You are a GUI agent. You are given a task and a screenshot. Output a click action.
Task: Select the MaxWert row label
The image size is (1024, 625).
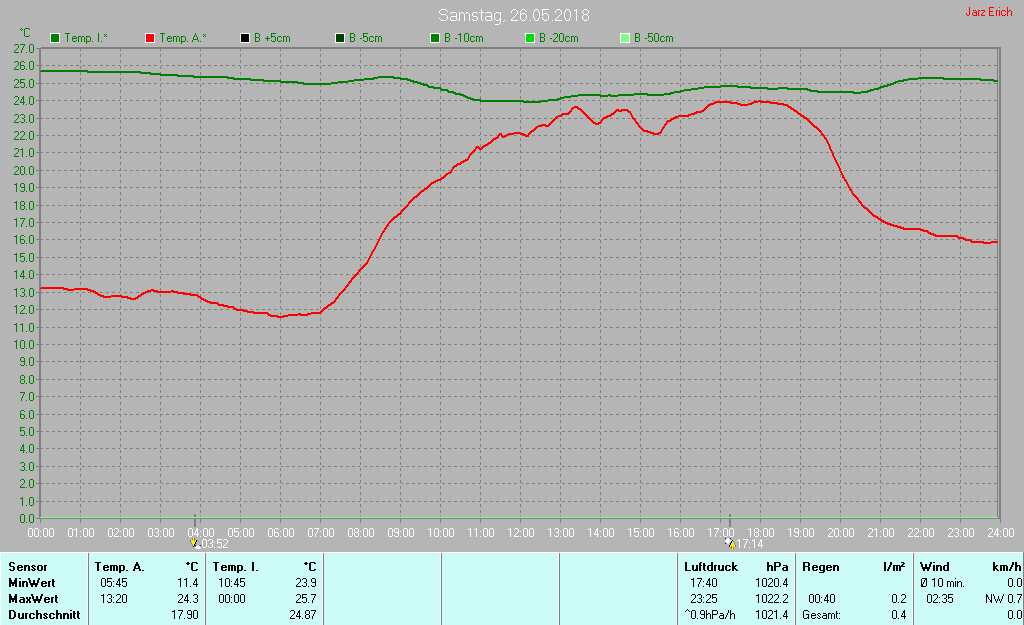pyautogui.click(x=33, y=599)
